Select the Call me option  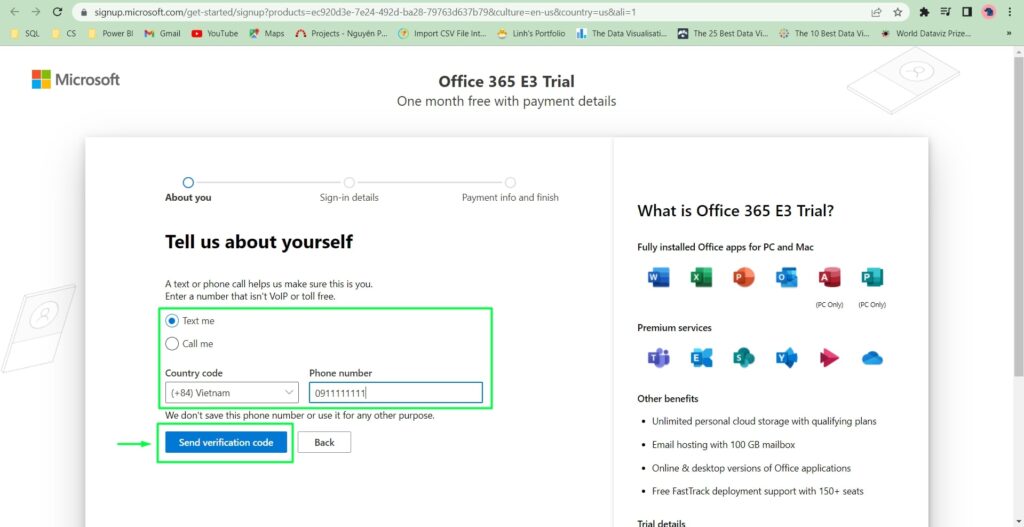(x=172, y=344)
